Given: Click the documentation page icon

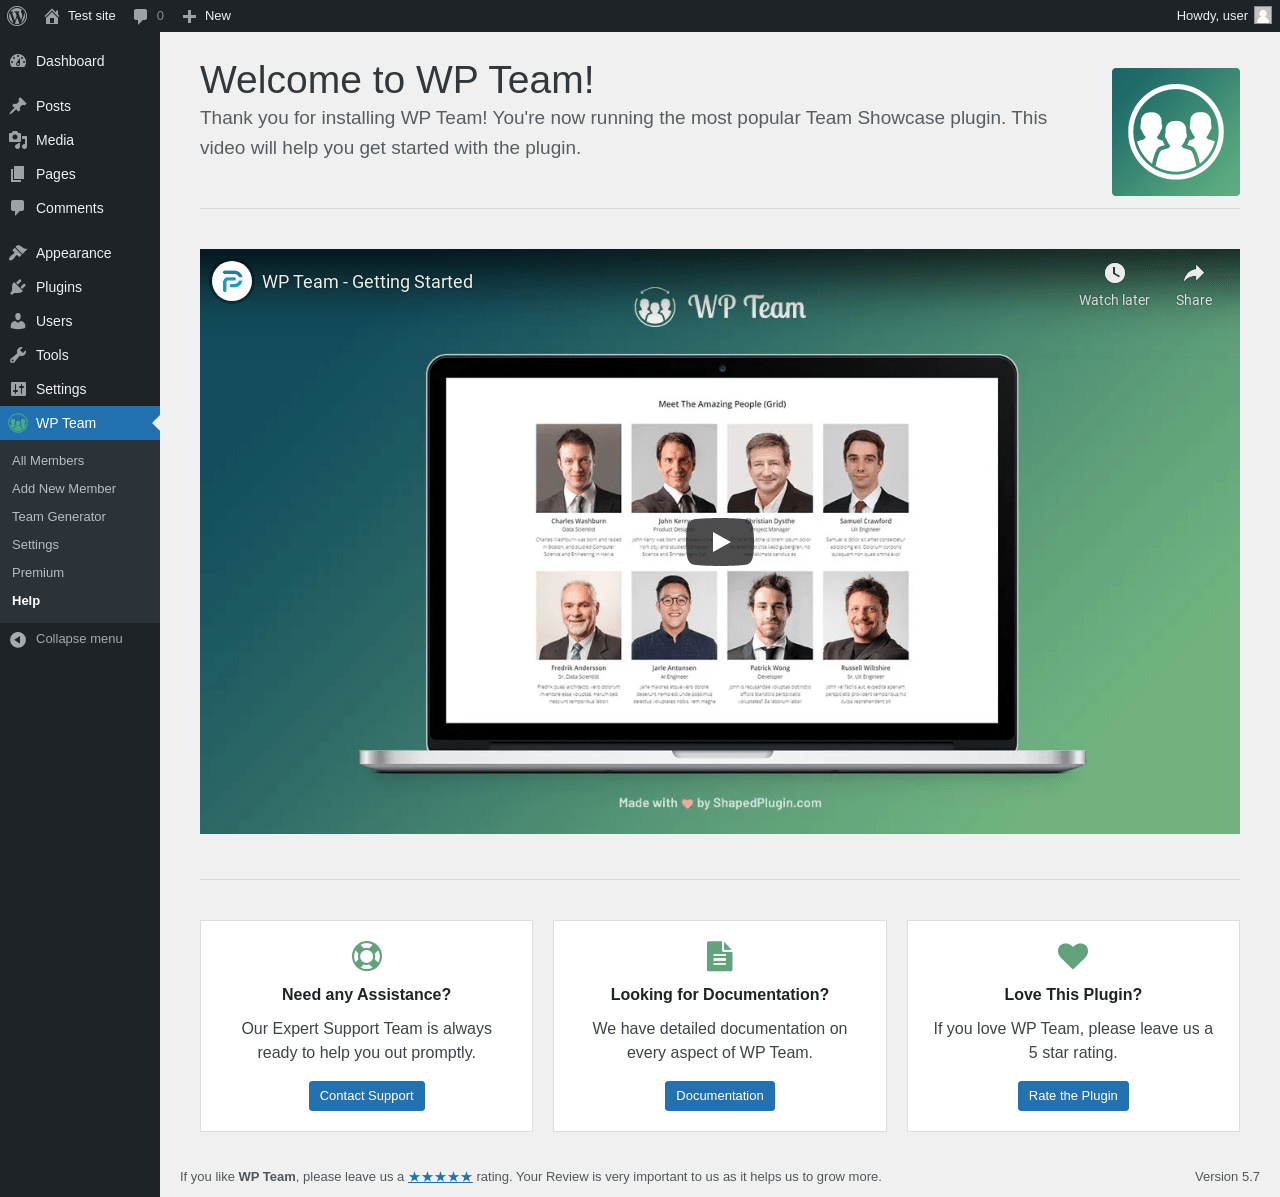Looking at the screenshot, I should pyautogui.click(x=720, y=956).
